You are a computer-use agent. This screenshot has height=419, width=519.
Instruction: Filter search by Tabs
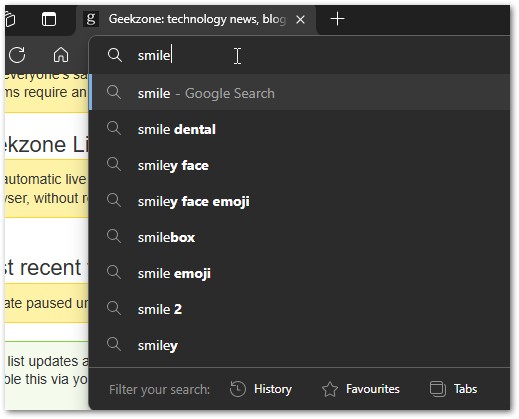(x=453, y=389)
